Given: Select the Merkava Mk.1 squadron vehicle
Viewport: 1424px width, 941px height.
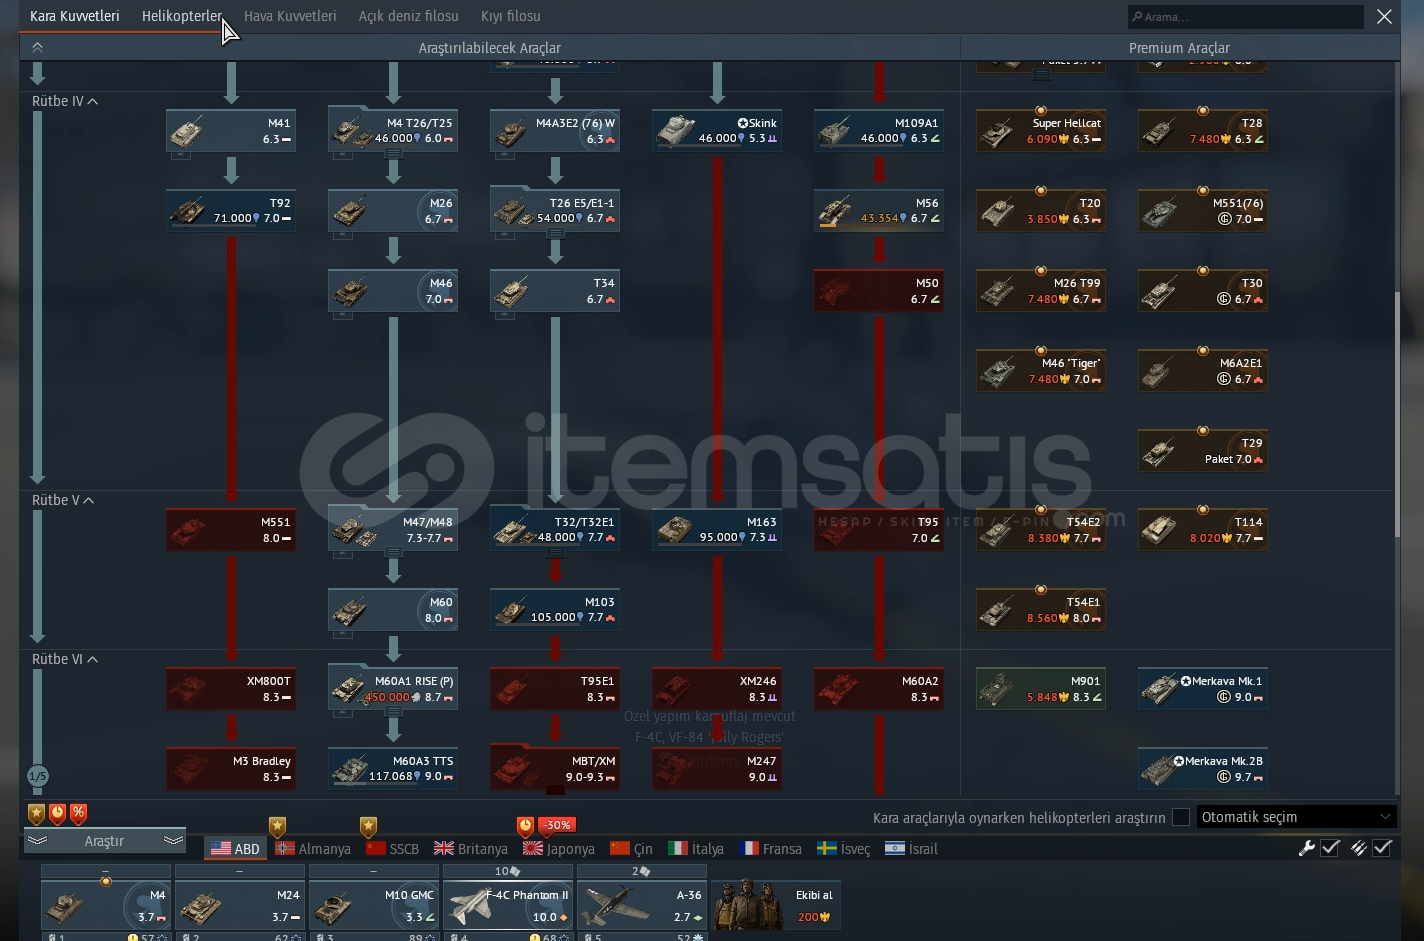Looking at the screenshot, I should click(1203, 689).
